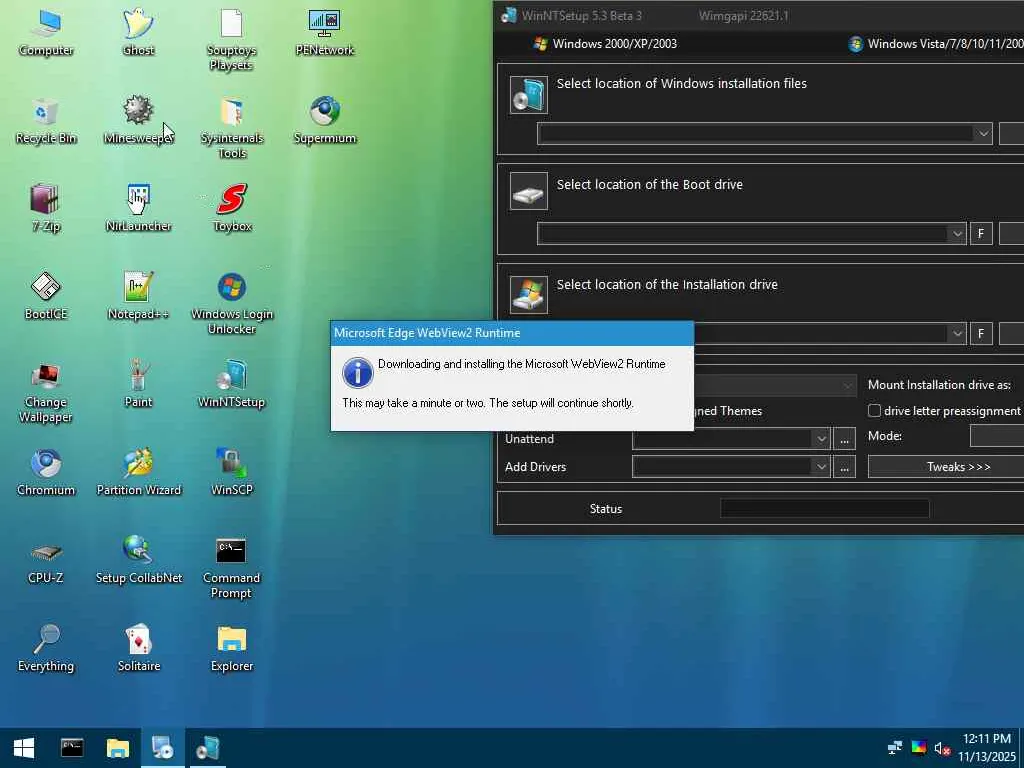1024x768 pixels.
Task: Open File Explorer from the taskbar
Action: click(118, 748)
